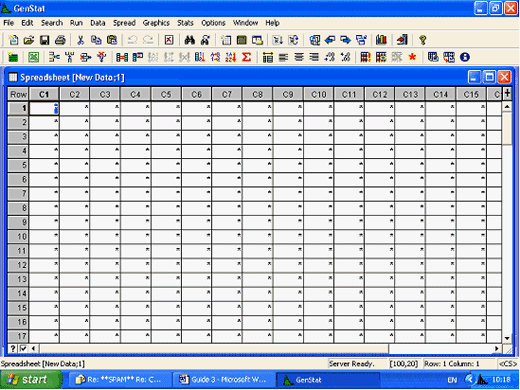Viewport: 520px width, 390px height.
Task: Click the blue right arrow window icon
Action: tap(346, 40)
